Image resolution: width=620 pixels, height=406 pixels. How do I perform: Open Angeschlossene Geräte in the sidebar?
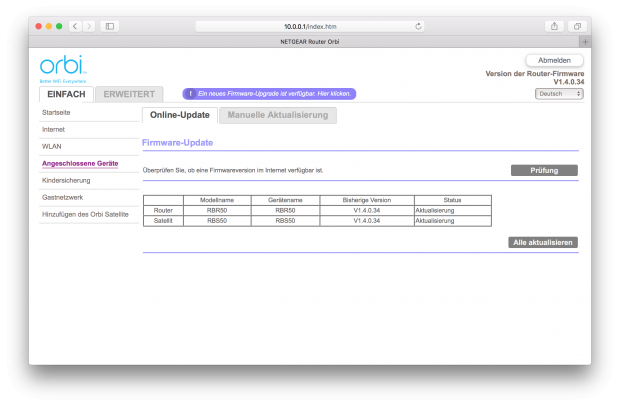point(80,164)
